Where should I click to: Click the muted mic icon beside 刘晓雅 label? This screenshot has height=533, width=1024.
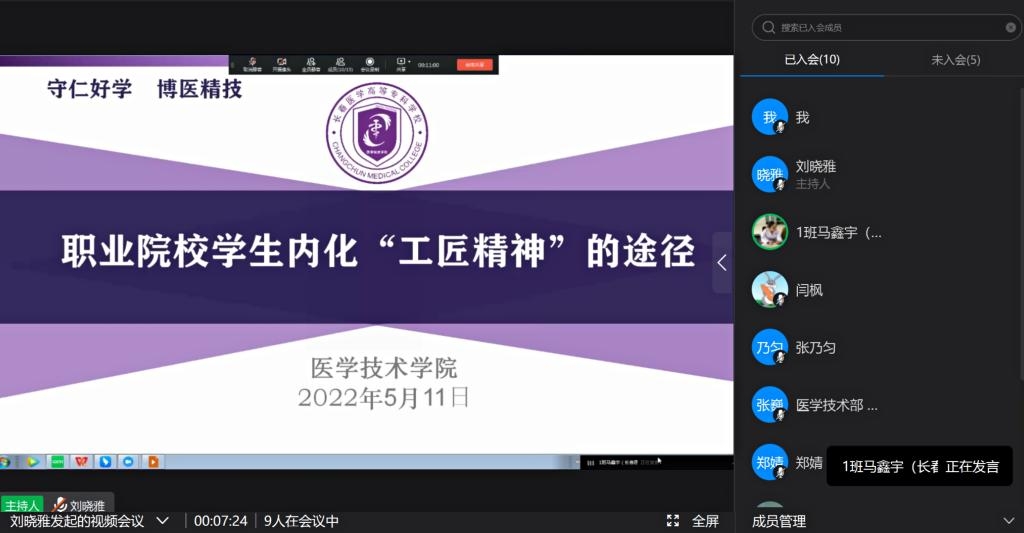(x=60, y=506)
